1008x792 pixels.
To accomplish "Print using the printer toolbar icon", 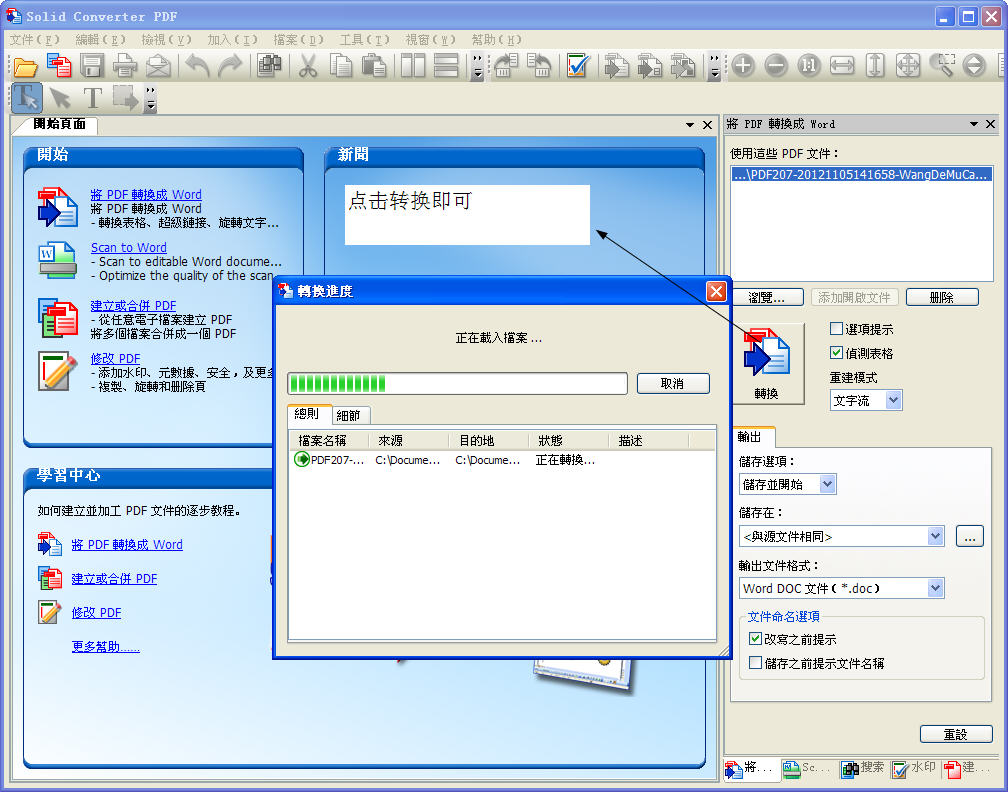I will click(125, 66).
